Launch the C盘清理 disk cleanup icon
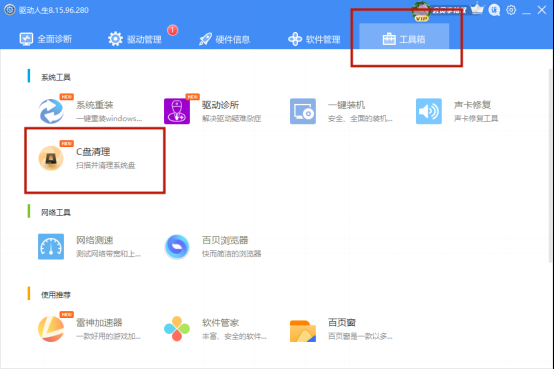 51,158
